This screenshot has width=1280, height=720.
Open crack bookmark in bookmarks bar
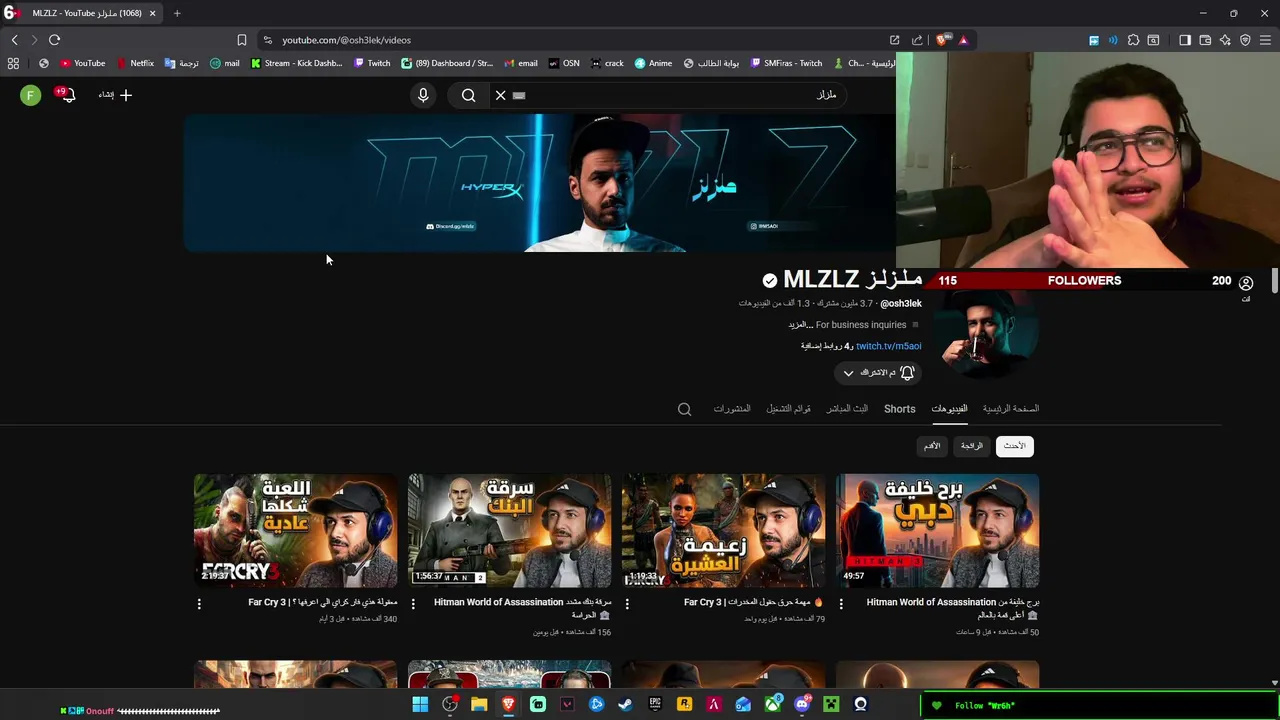coord(607,63)
